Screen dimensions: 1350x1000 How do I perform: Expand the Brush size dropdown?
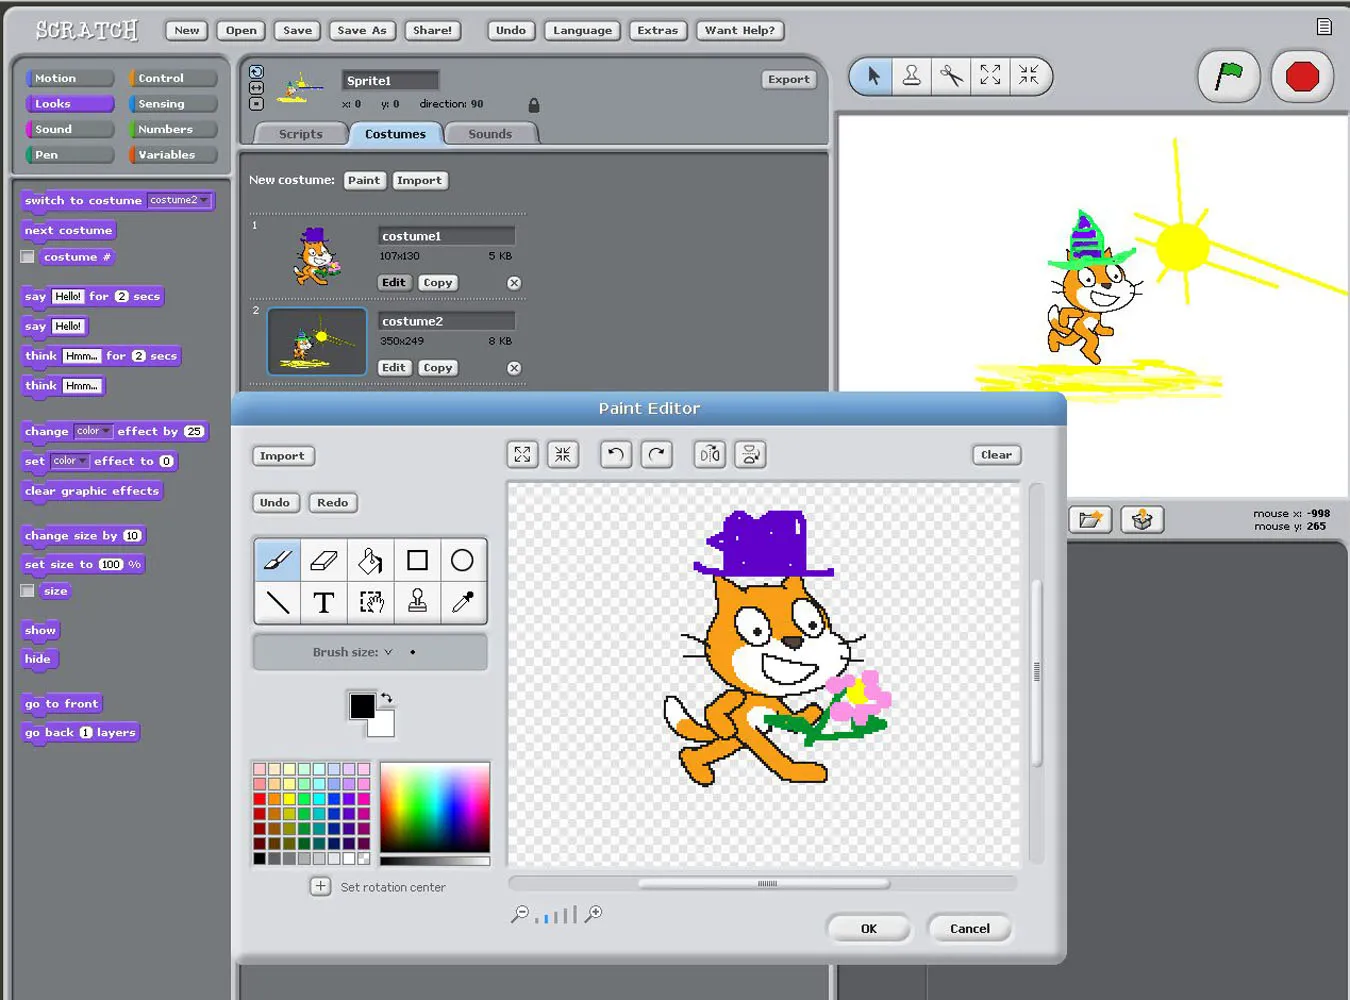tap(388, 652)
